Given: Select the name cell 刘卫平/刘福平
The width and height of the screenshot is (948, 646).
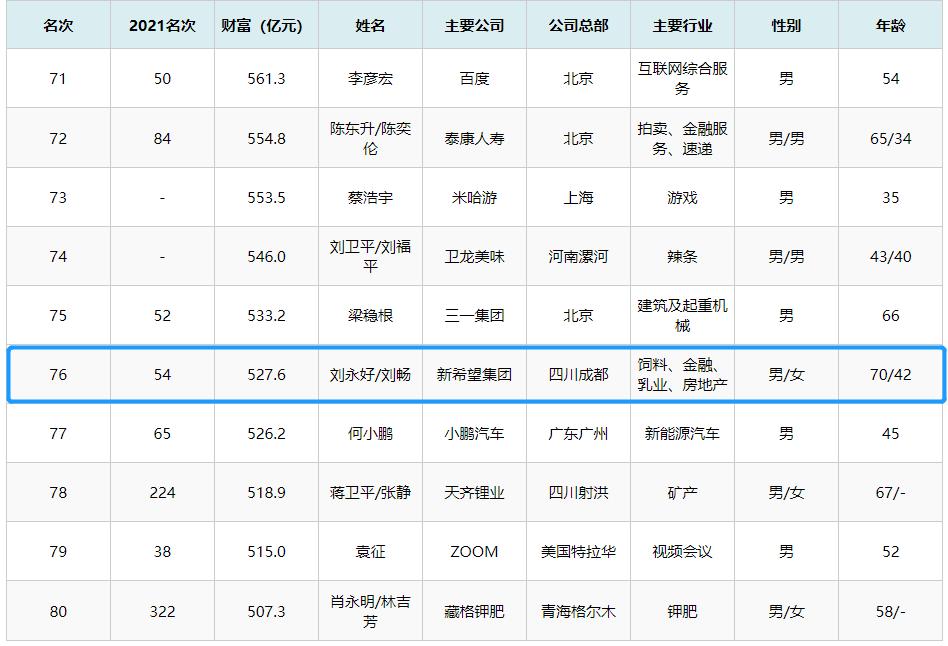Looking at the screenshot, I should 370,256.
